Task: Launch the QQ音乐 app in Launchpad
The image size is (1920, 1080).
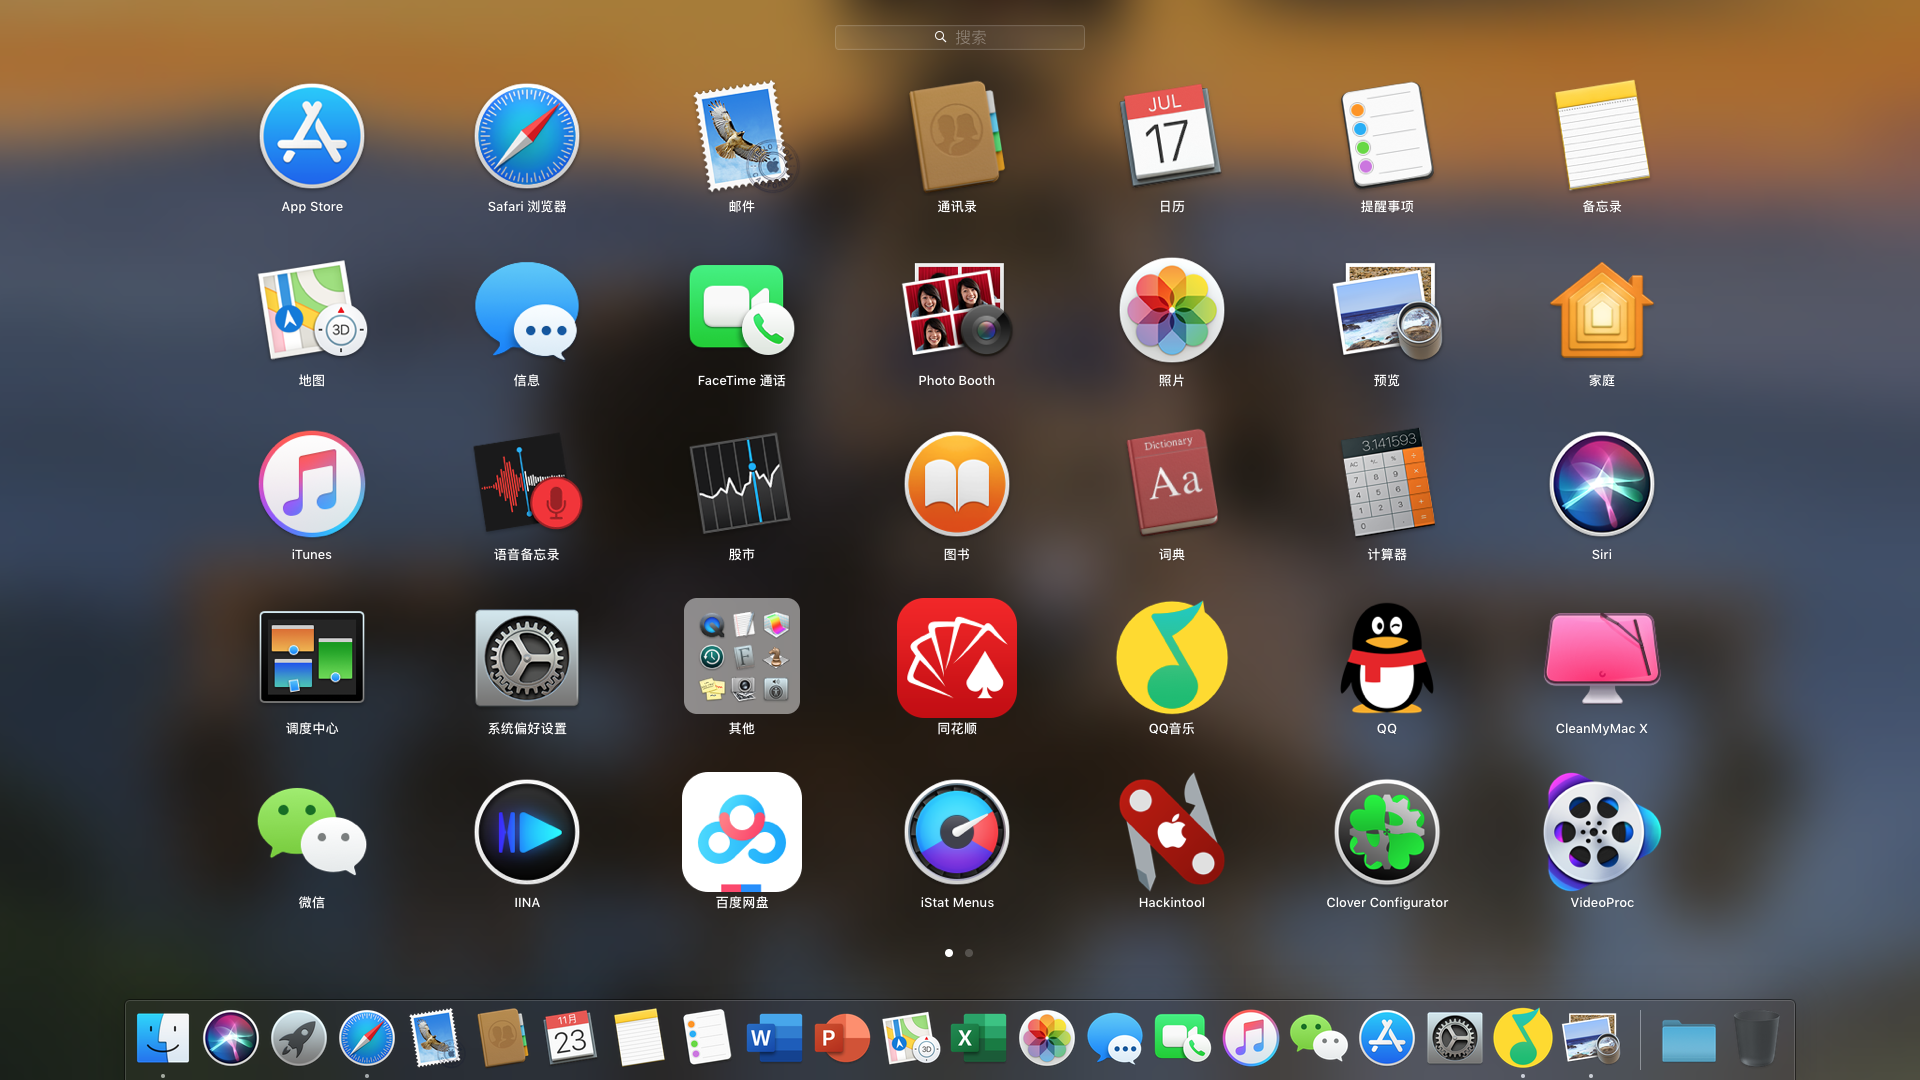Action: click(1171, 658)
